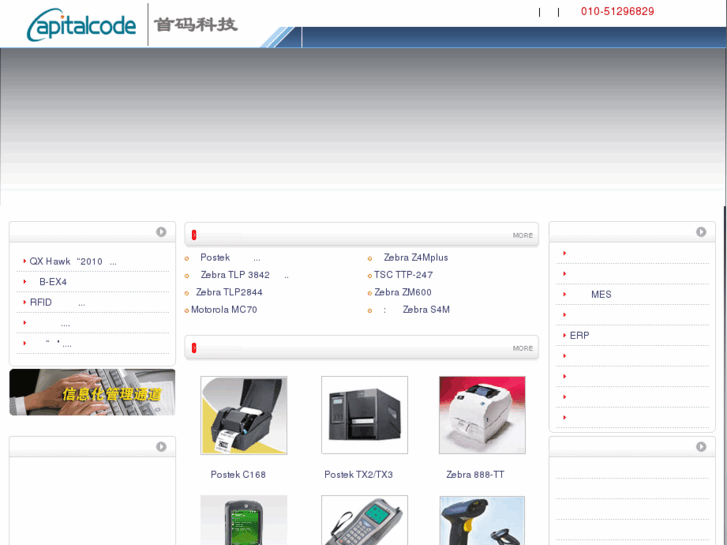The height and width of the screenshot is (545, 727).
Task: Open the arrow icon above the MES list
Action: click(701, 231)
